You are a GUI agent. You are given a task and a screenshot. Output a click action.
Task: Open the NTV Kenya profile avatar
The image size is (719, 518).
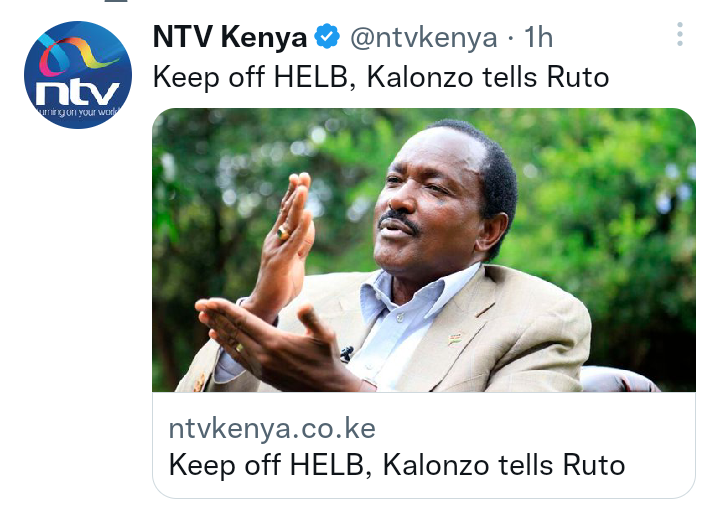[x=78, y=75]
